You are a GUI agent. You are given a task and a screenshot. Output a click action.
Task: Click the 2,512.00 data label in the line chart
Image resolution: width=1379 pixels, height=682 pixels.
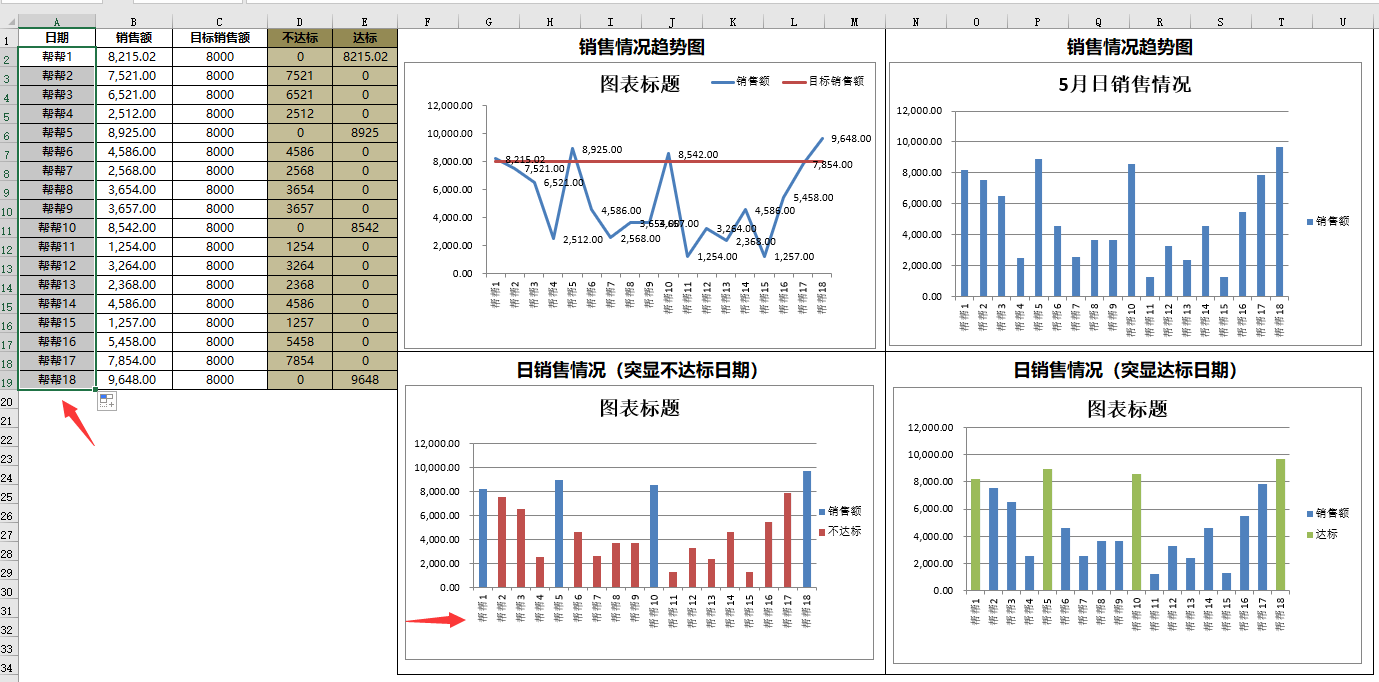point(583,239)
